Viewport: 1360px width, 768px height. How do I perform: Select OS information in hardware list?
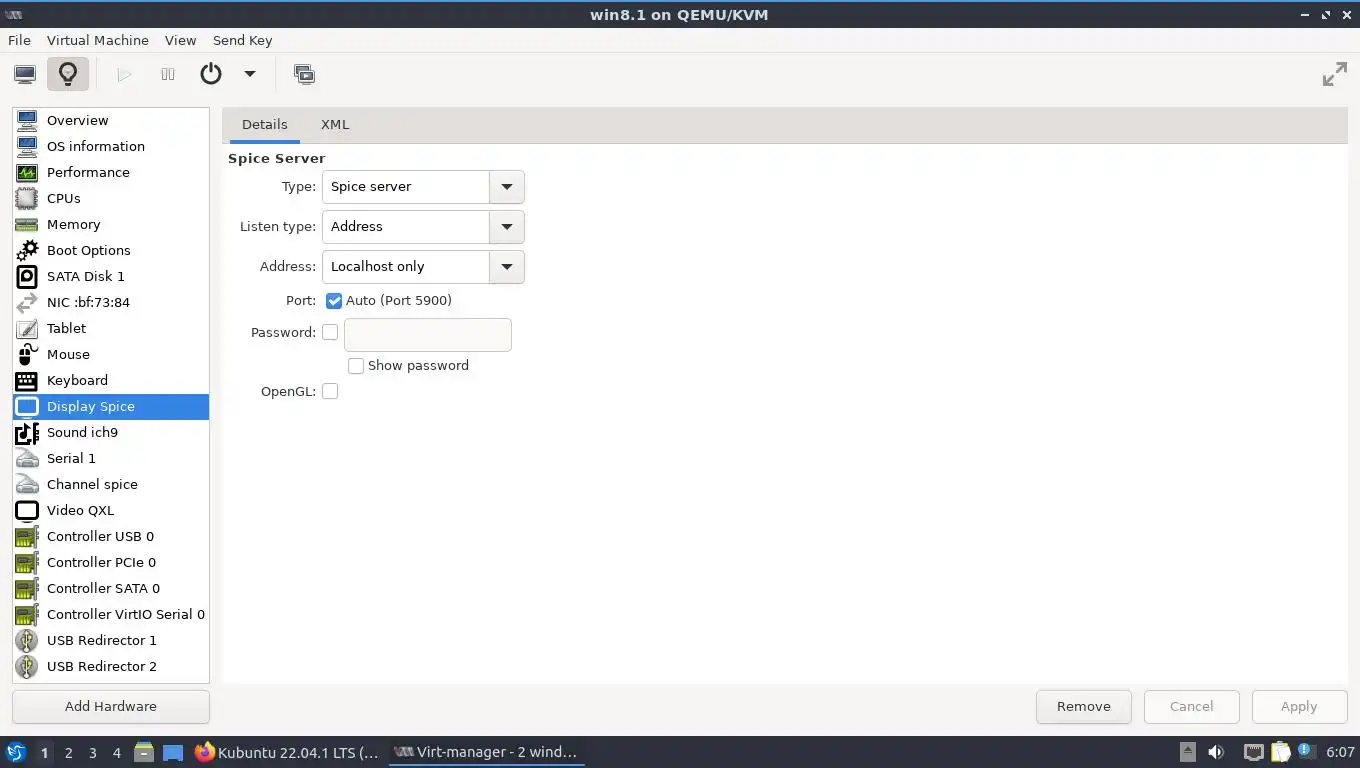(x=111, y=146)
